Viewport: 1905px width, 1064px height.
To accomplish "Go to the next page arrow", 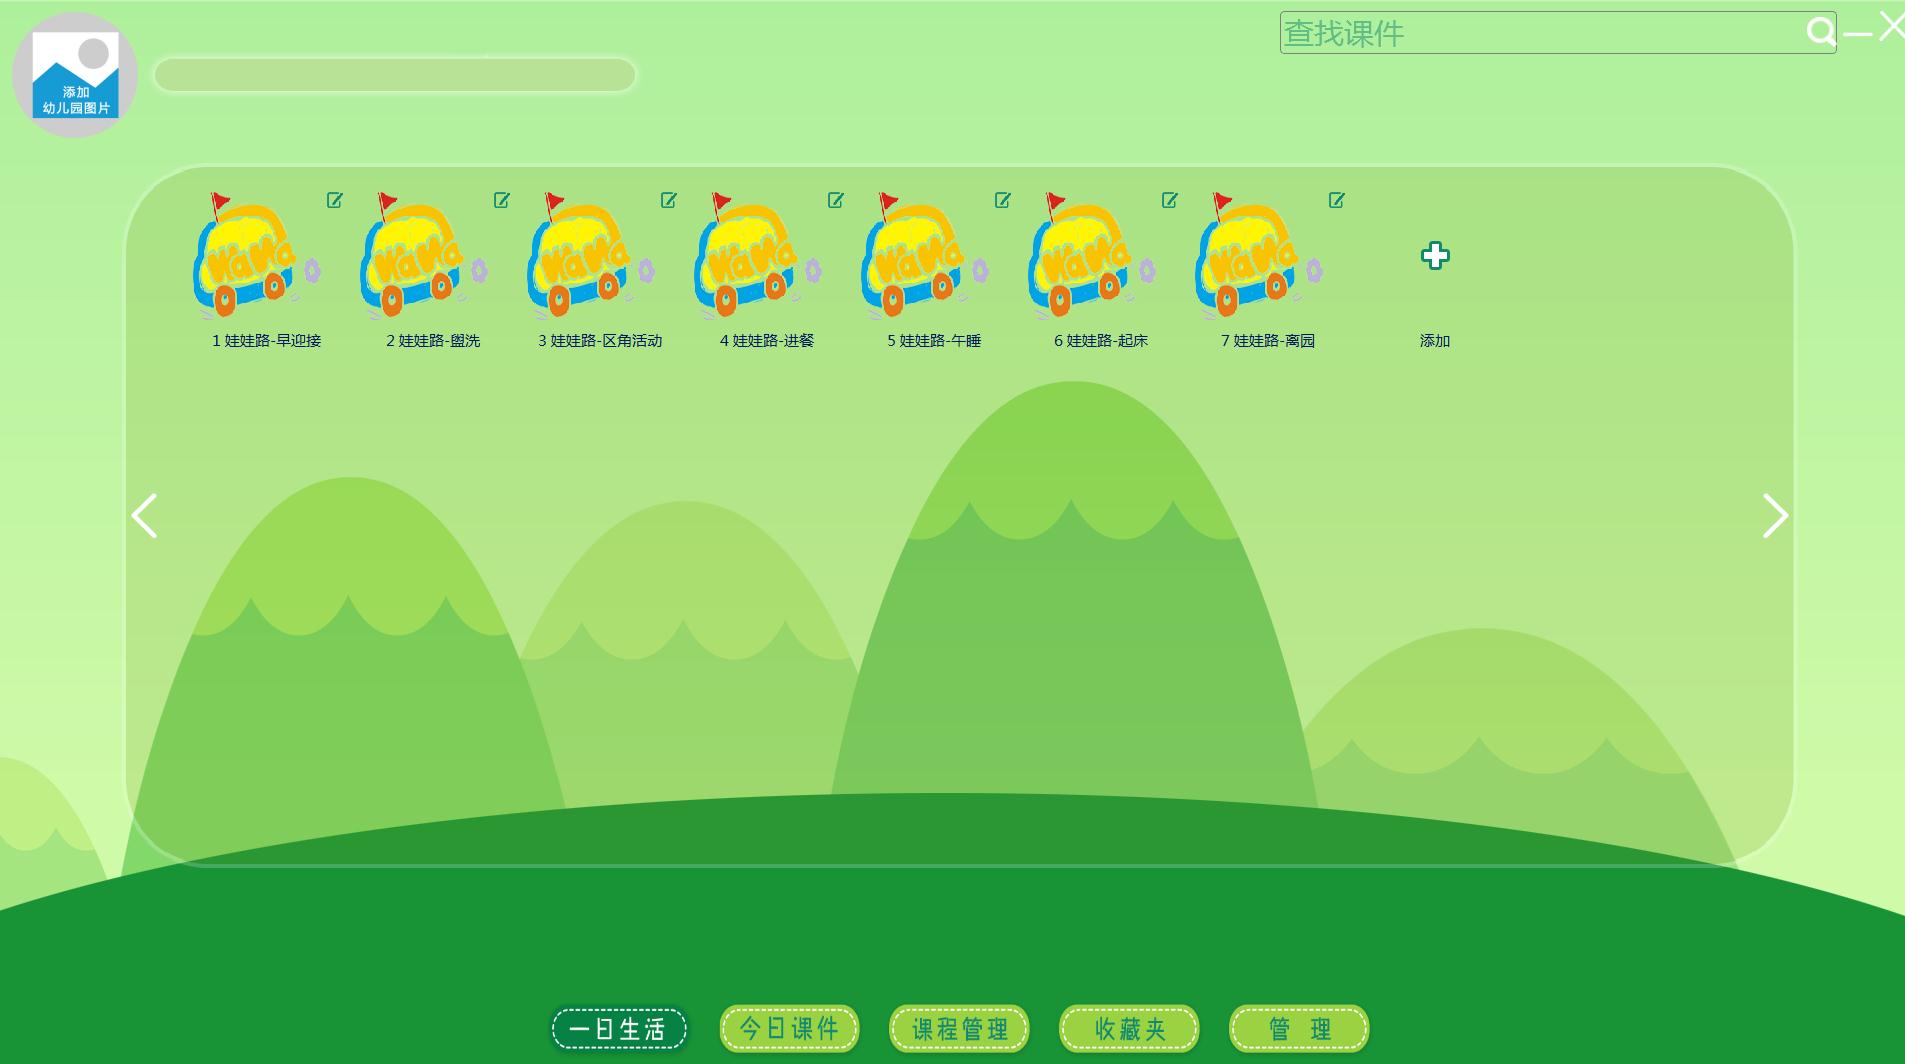I will (x=1774, y=516).
